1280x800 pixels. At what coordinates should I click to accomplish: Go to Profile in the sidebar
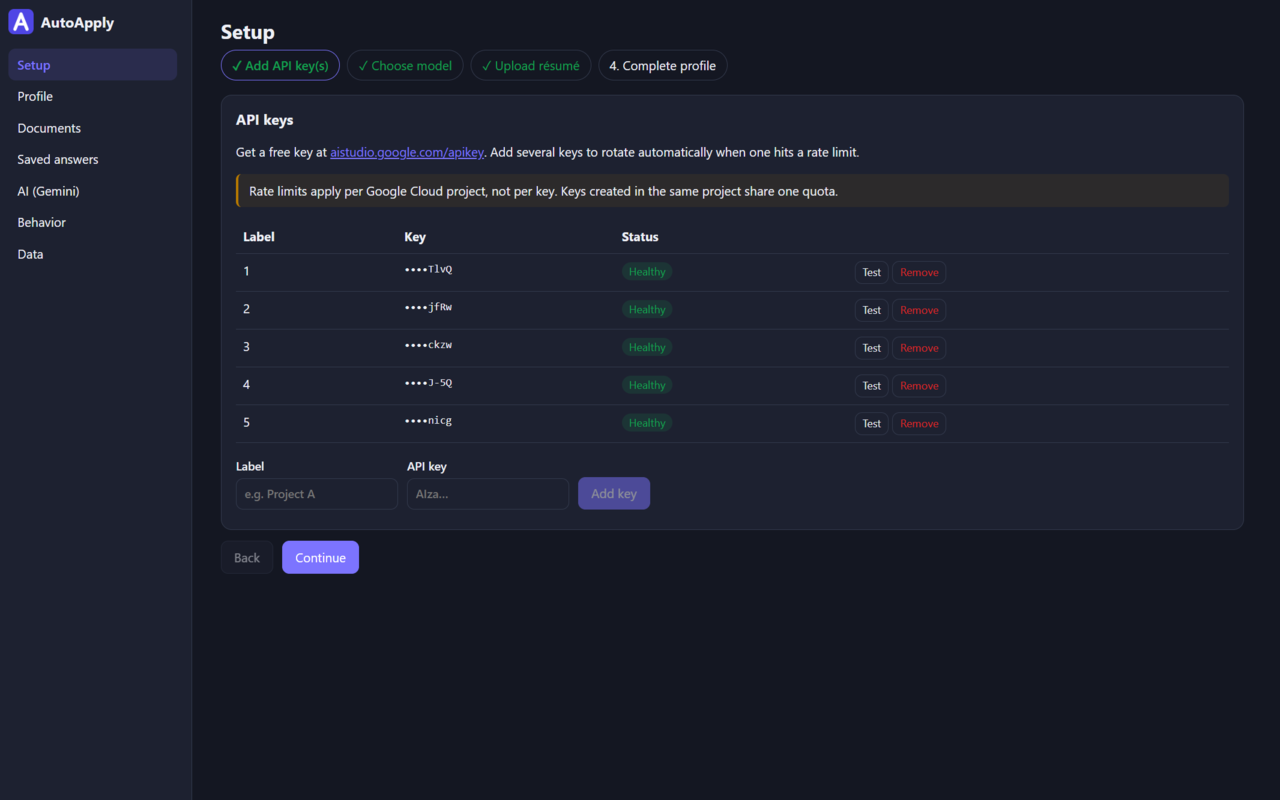(93, 96)
